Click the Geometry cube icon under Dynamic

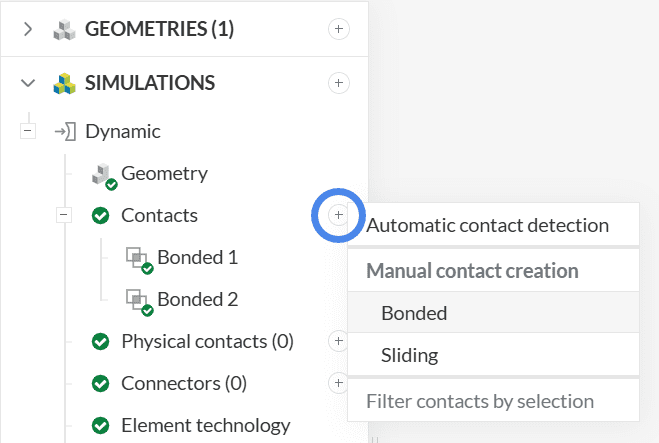[x=102, y=174]
